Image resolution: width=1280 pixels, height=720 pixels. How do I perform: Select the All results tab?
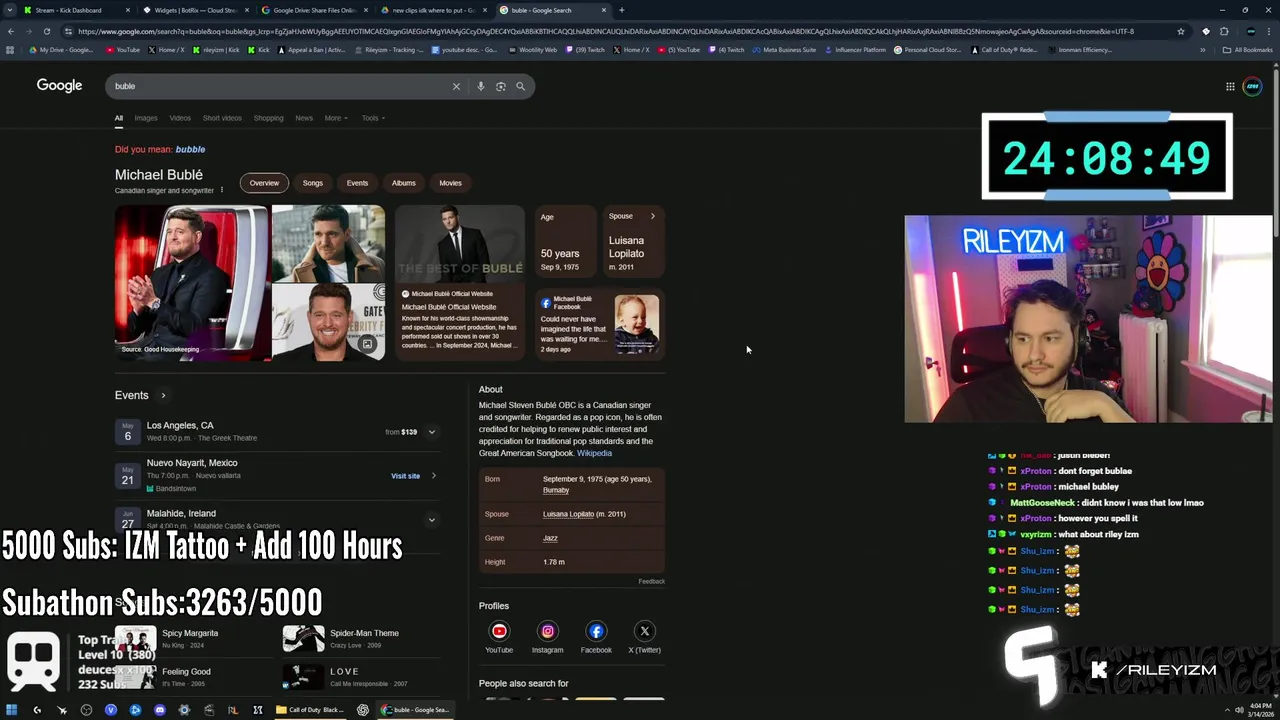pyautogui.click(x=118, y=118)
